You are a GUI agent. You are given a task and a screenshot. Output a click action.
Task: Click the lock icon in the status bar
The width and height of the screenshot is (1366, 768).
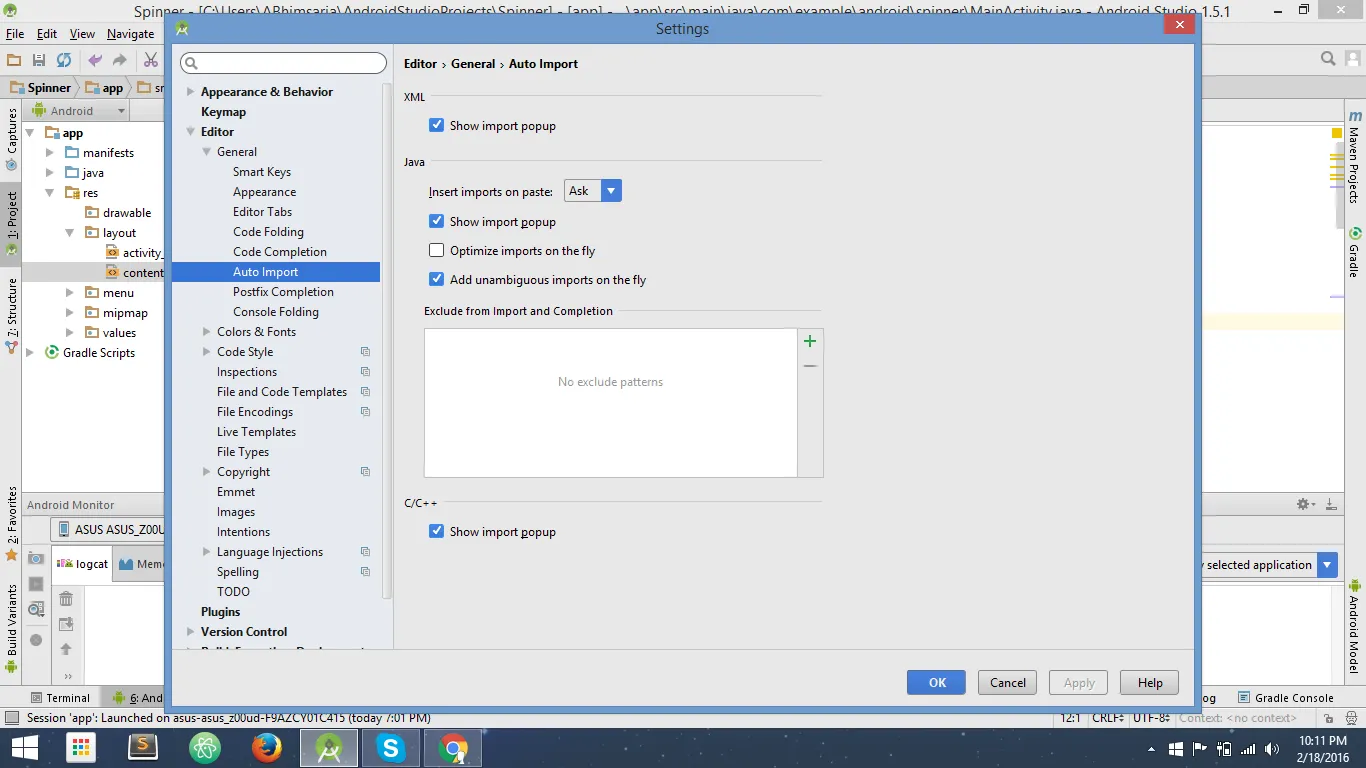[1329, 718]
